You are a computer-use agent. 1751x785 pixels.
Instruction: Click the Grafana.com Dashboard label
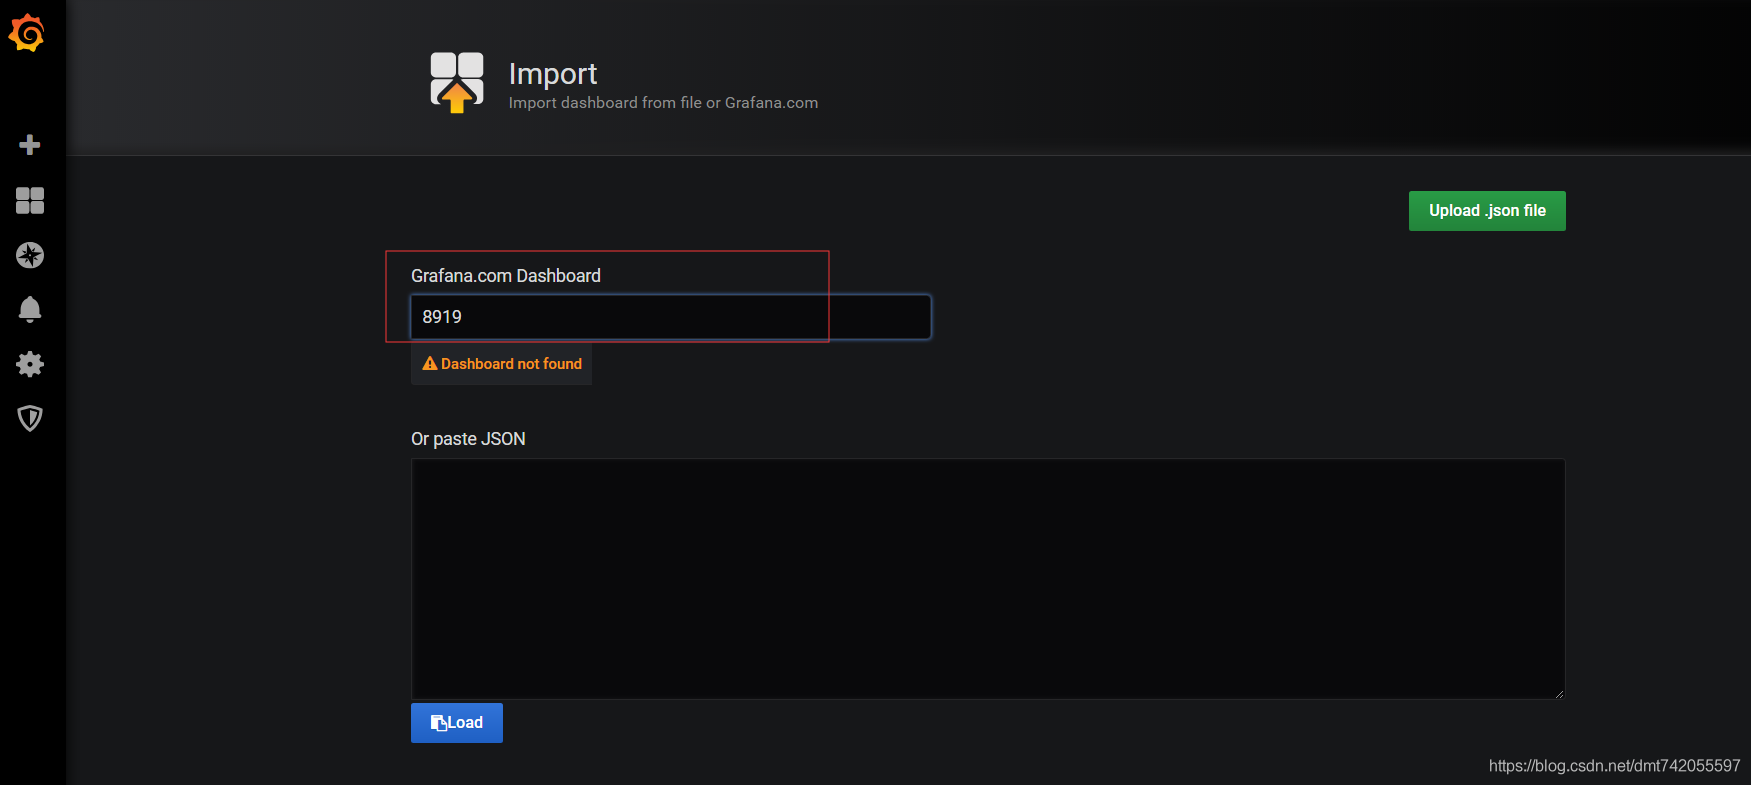506,276
